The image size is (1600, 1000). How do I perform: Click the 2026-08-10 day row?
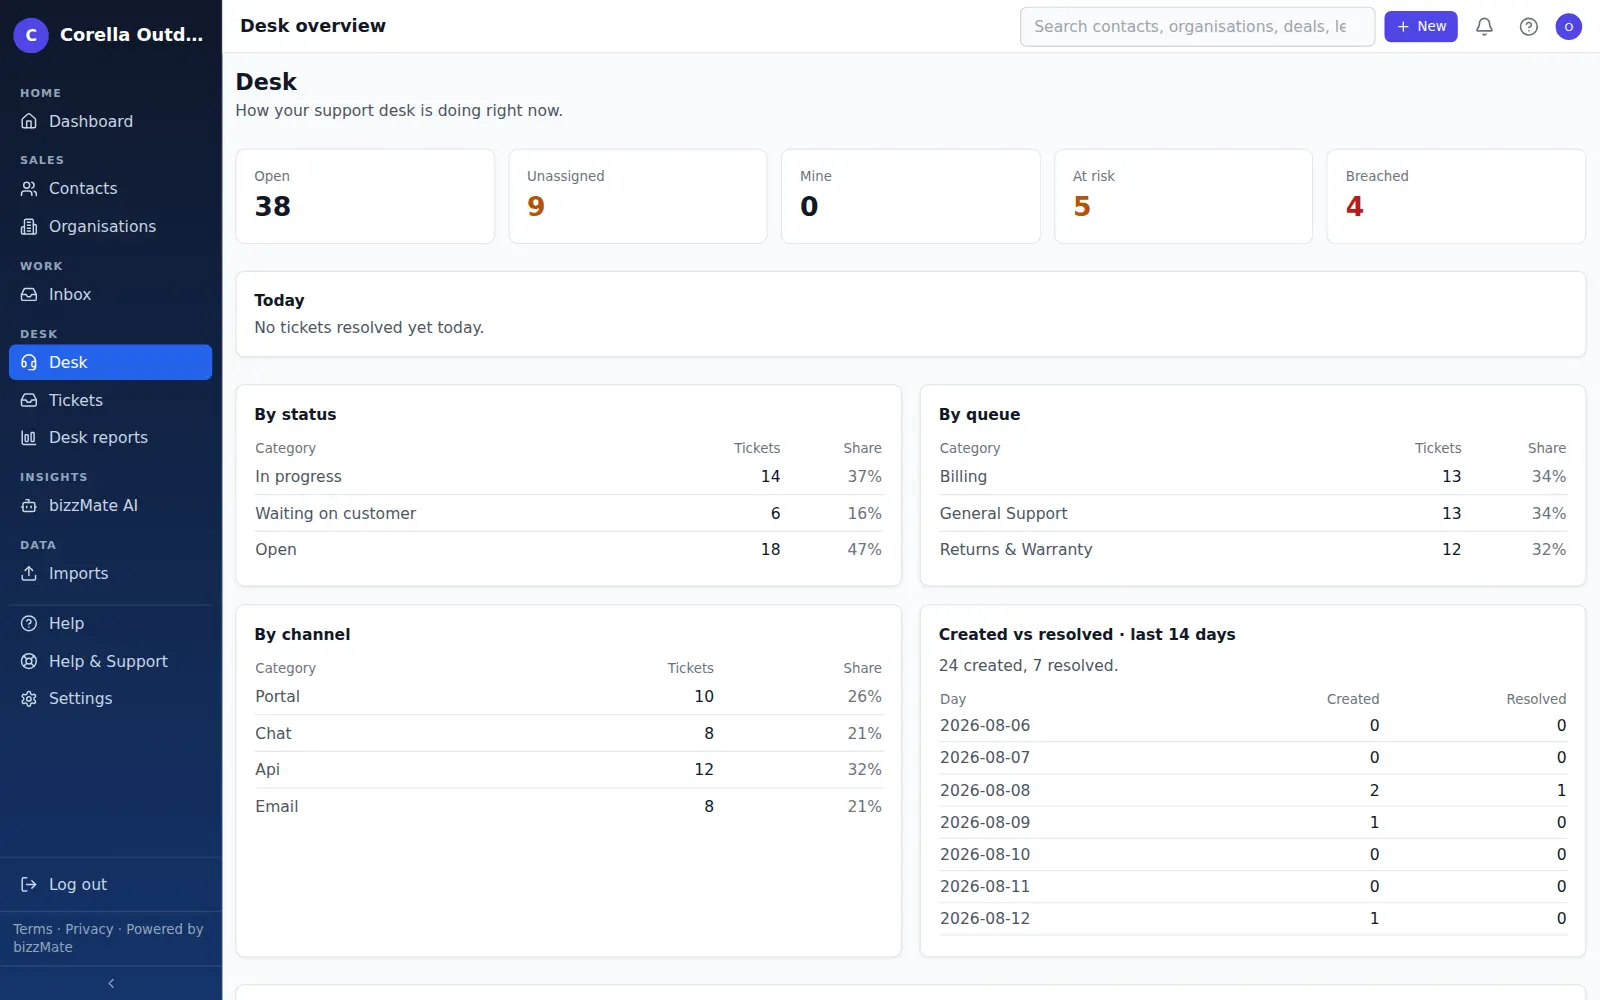coord(1252,854)
